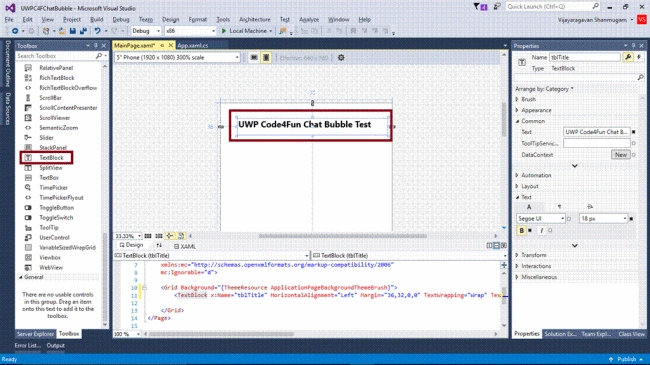
Task: Click horizontal split view icon
Action: pos(497,246)
